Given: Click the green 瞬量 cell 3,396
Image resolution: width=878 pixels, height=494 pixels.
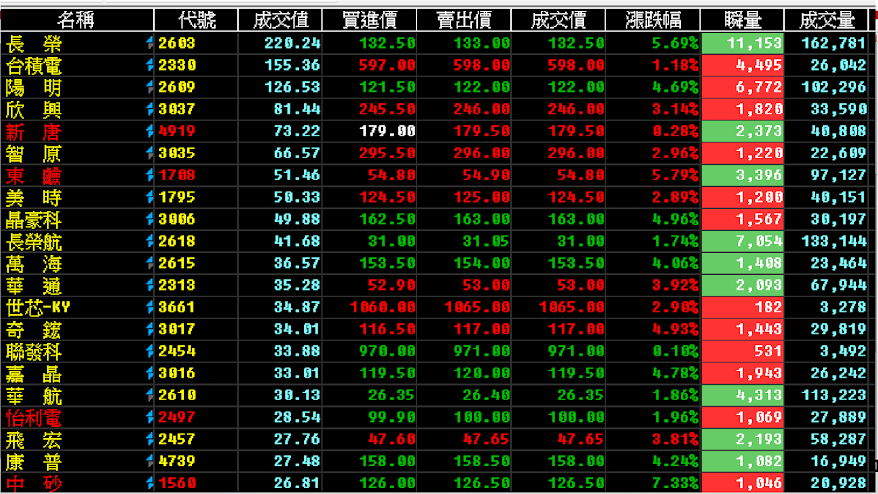Looking at the screenshot, I should [x=742, y=175].
